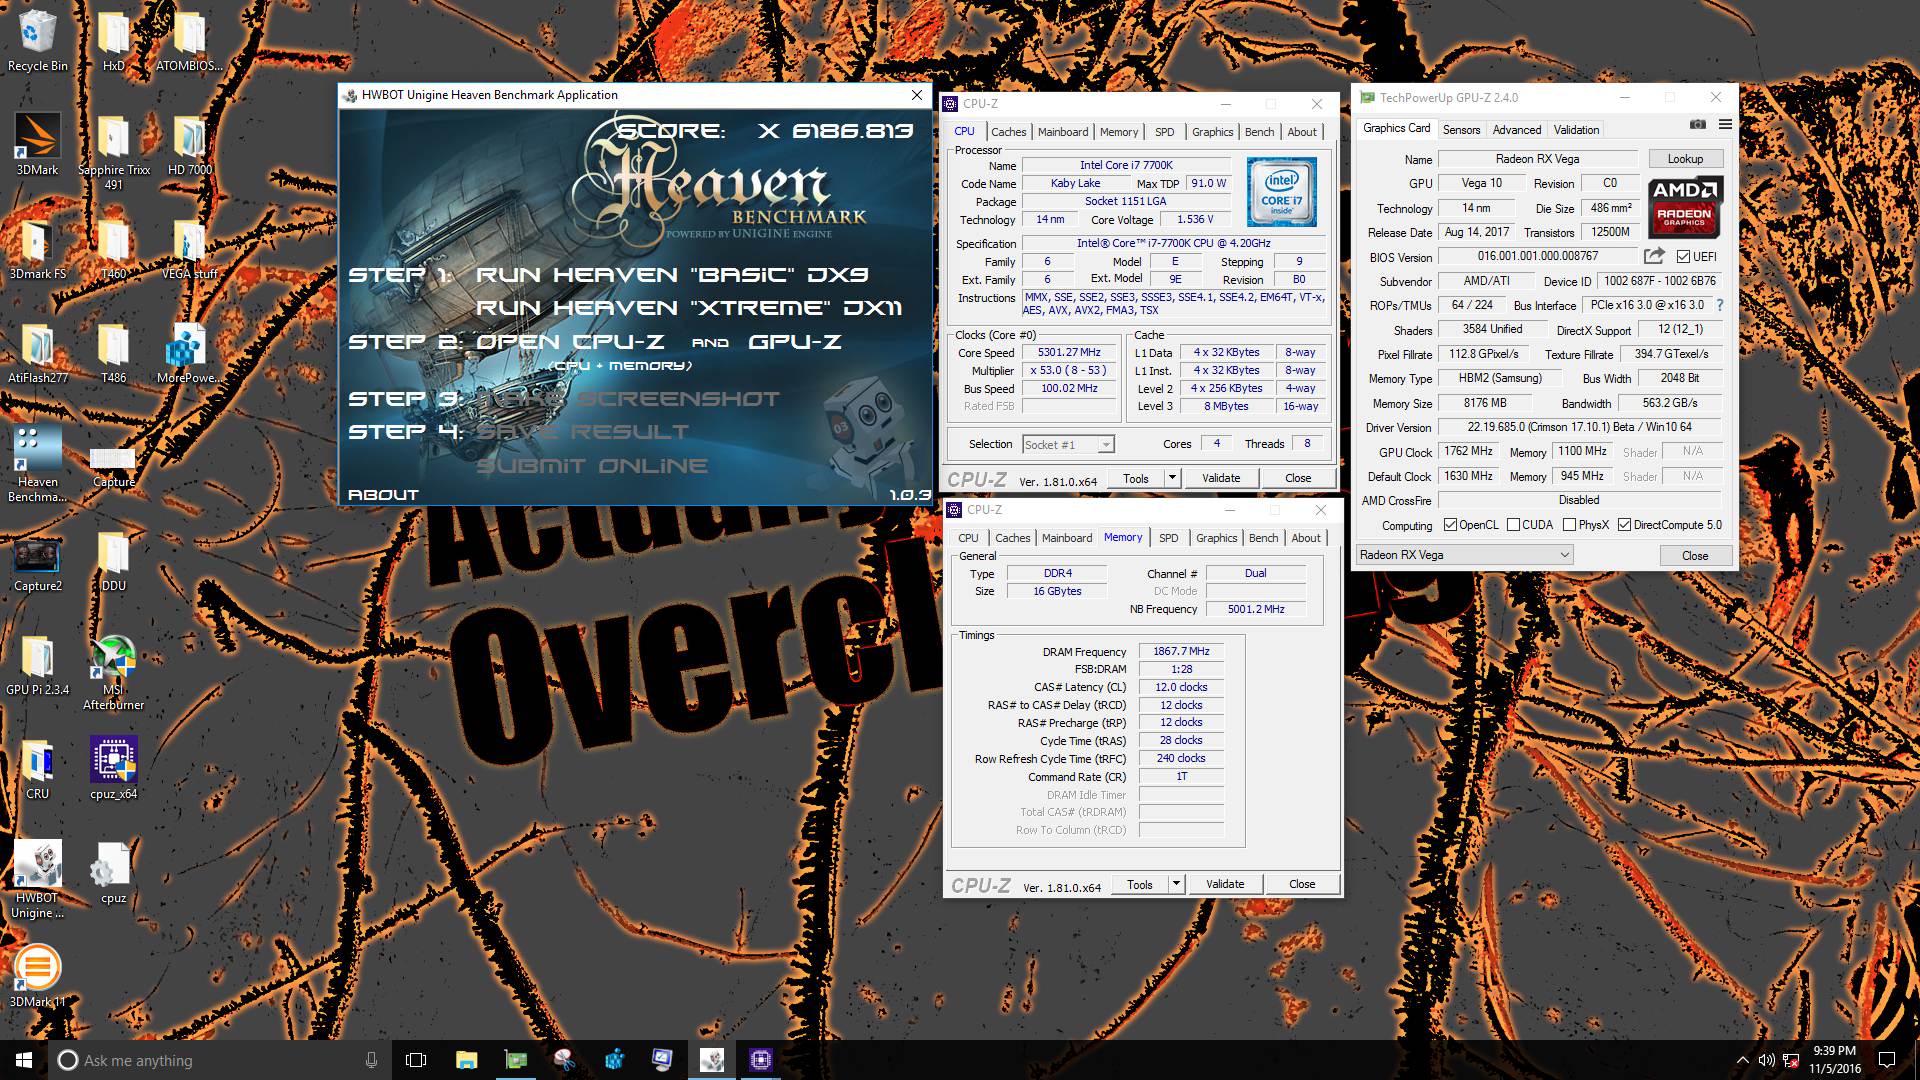Toggle the PhysX checkbox
1920x1080 pixels.
click(1569, 525)
